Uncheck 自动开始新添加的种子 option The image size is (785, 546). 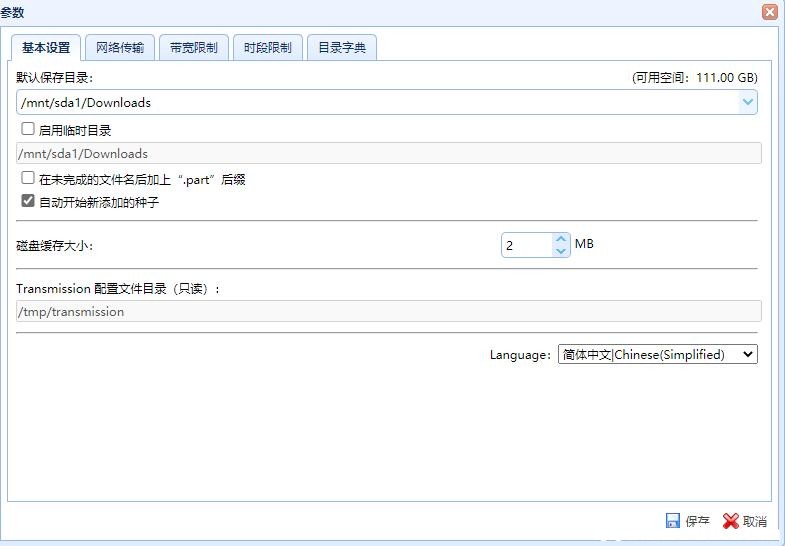28,201
